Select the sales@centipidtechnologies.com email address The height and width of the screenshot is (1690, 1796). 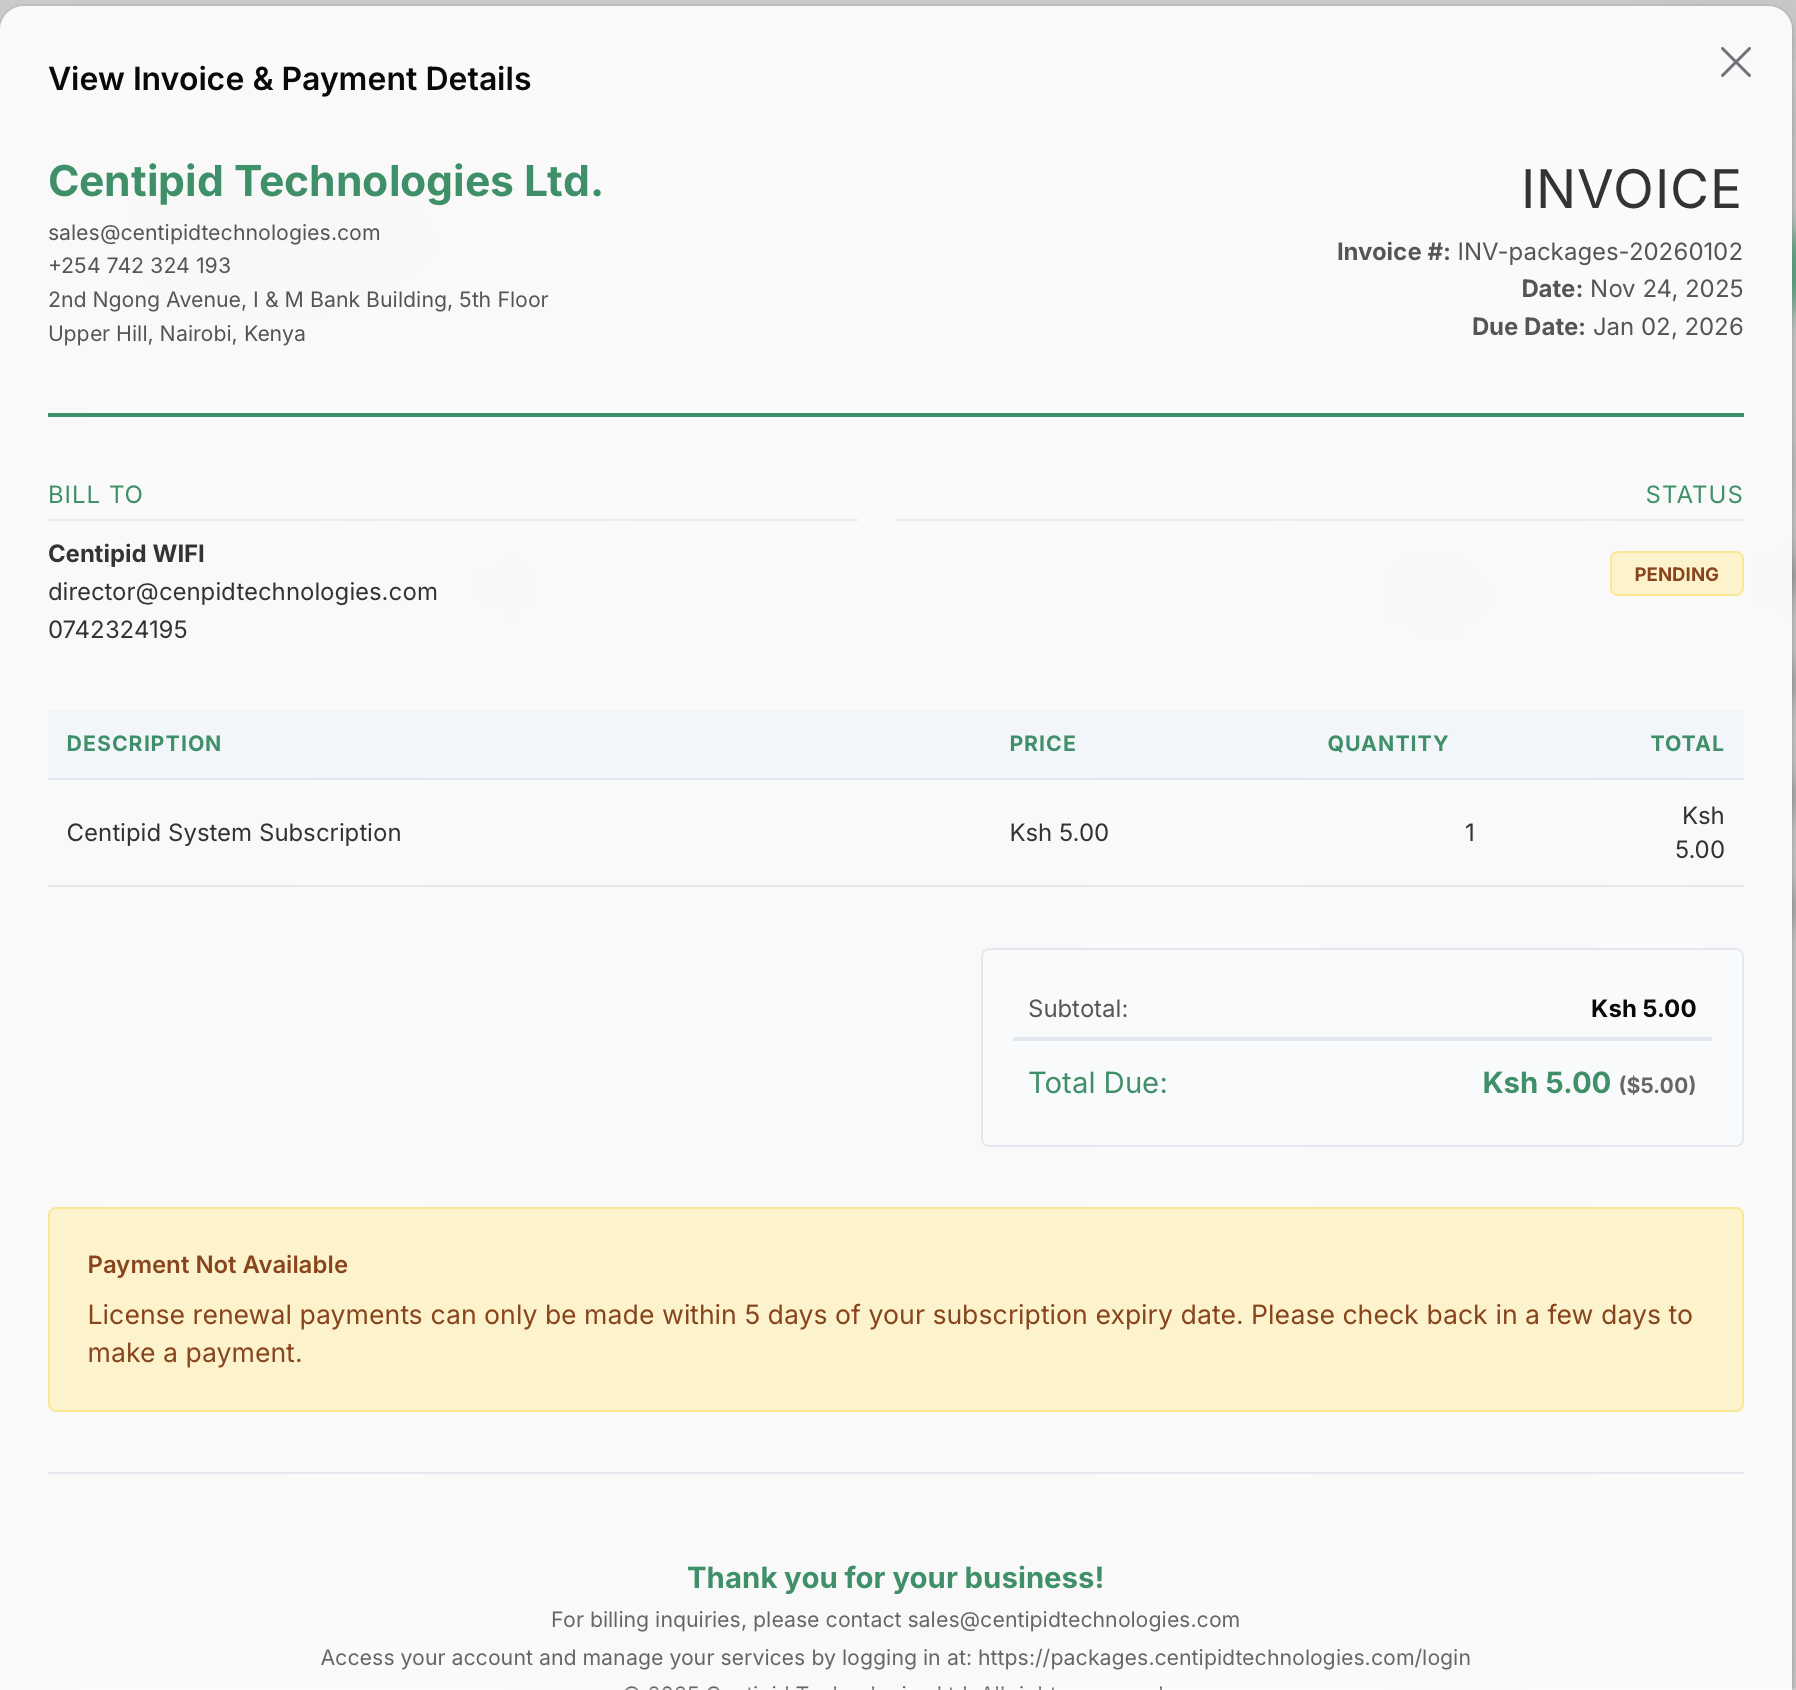[x=213, y=232]
